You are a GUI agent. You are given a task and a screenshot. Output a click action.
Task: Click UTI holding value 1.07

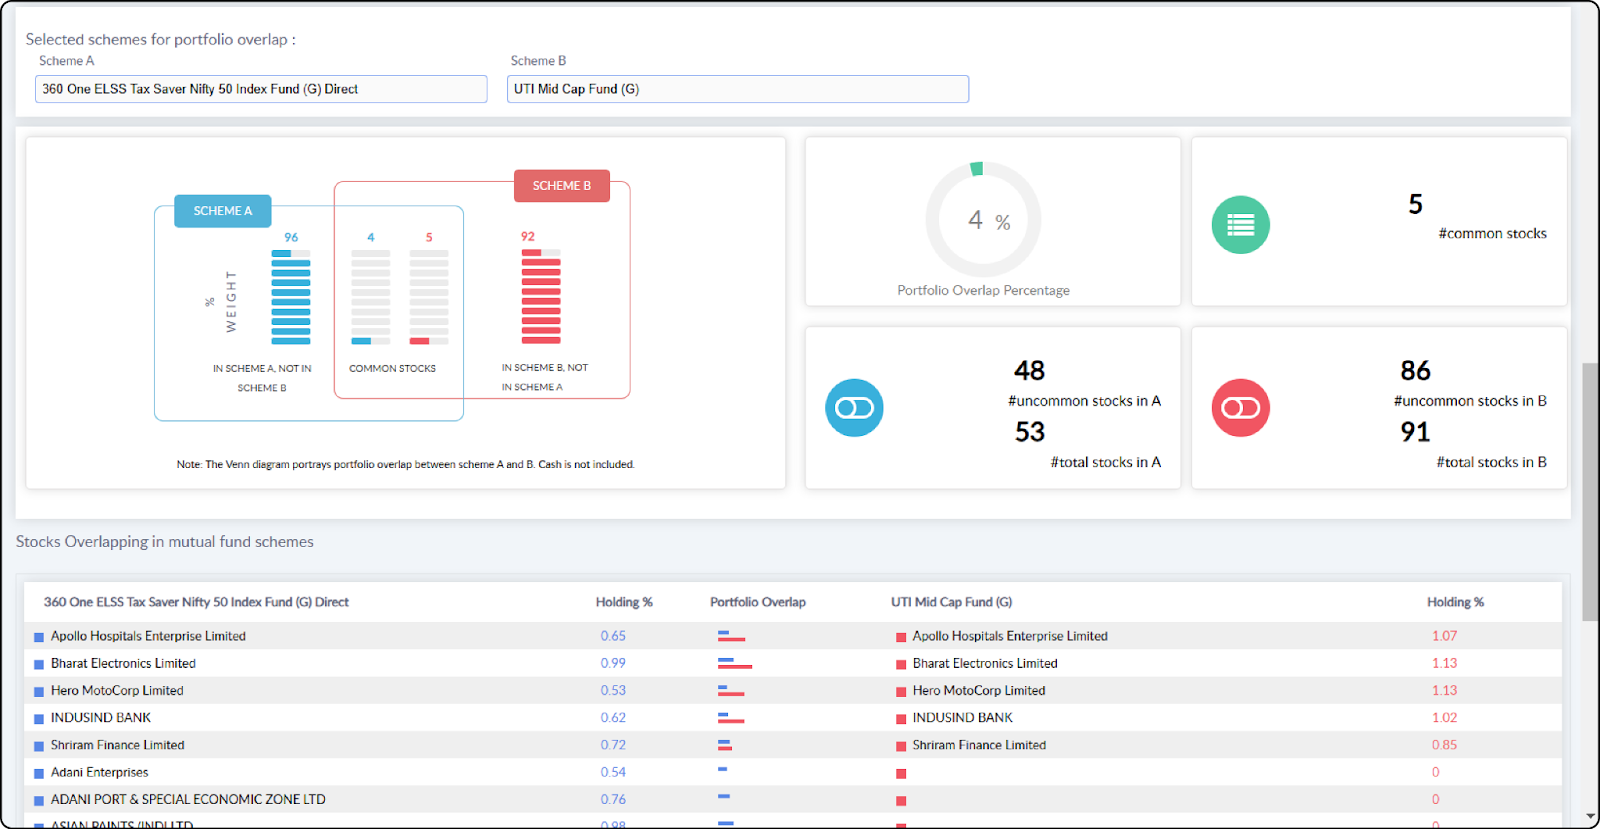tap(1444, 636)
